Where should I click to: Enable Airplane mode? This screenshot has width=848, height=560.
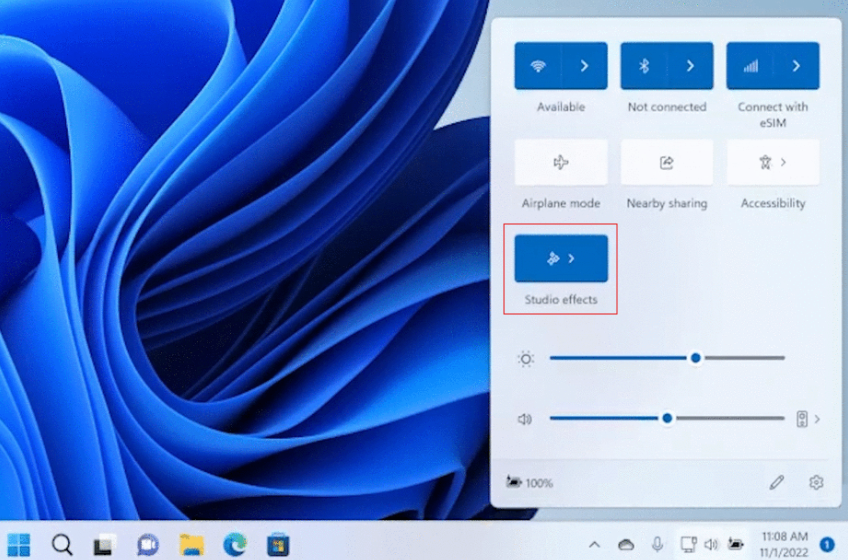click(561, 162)
